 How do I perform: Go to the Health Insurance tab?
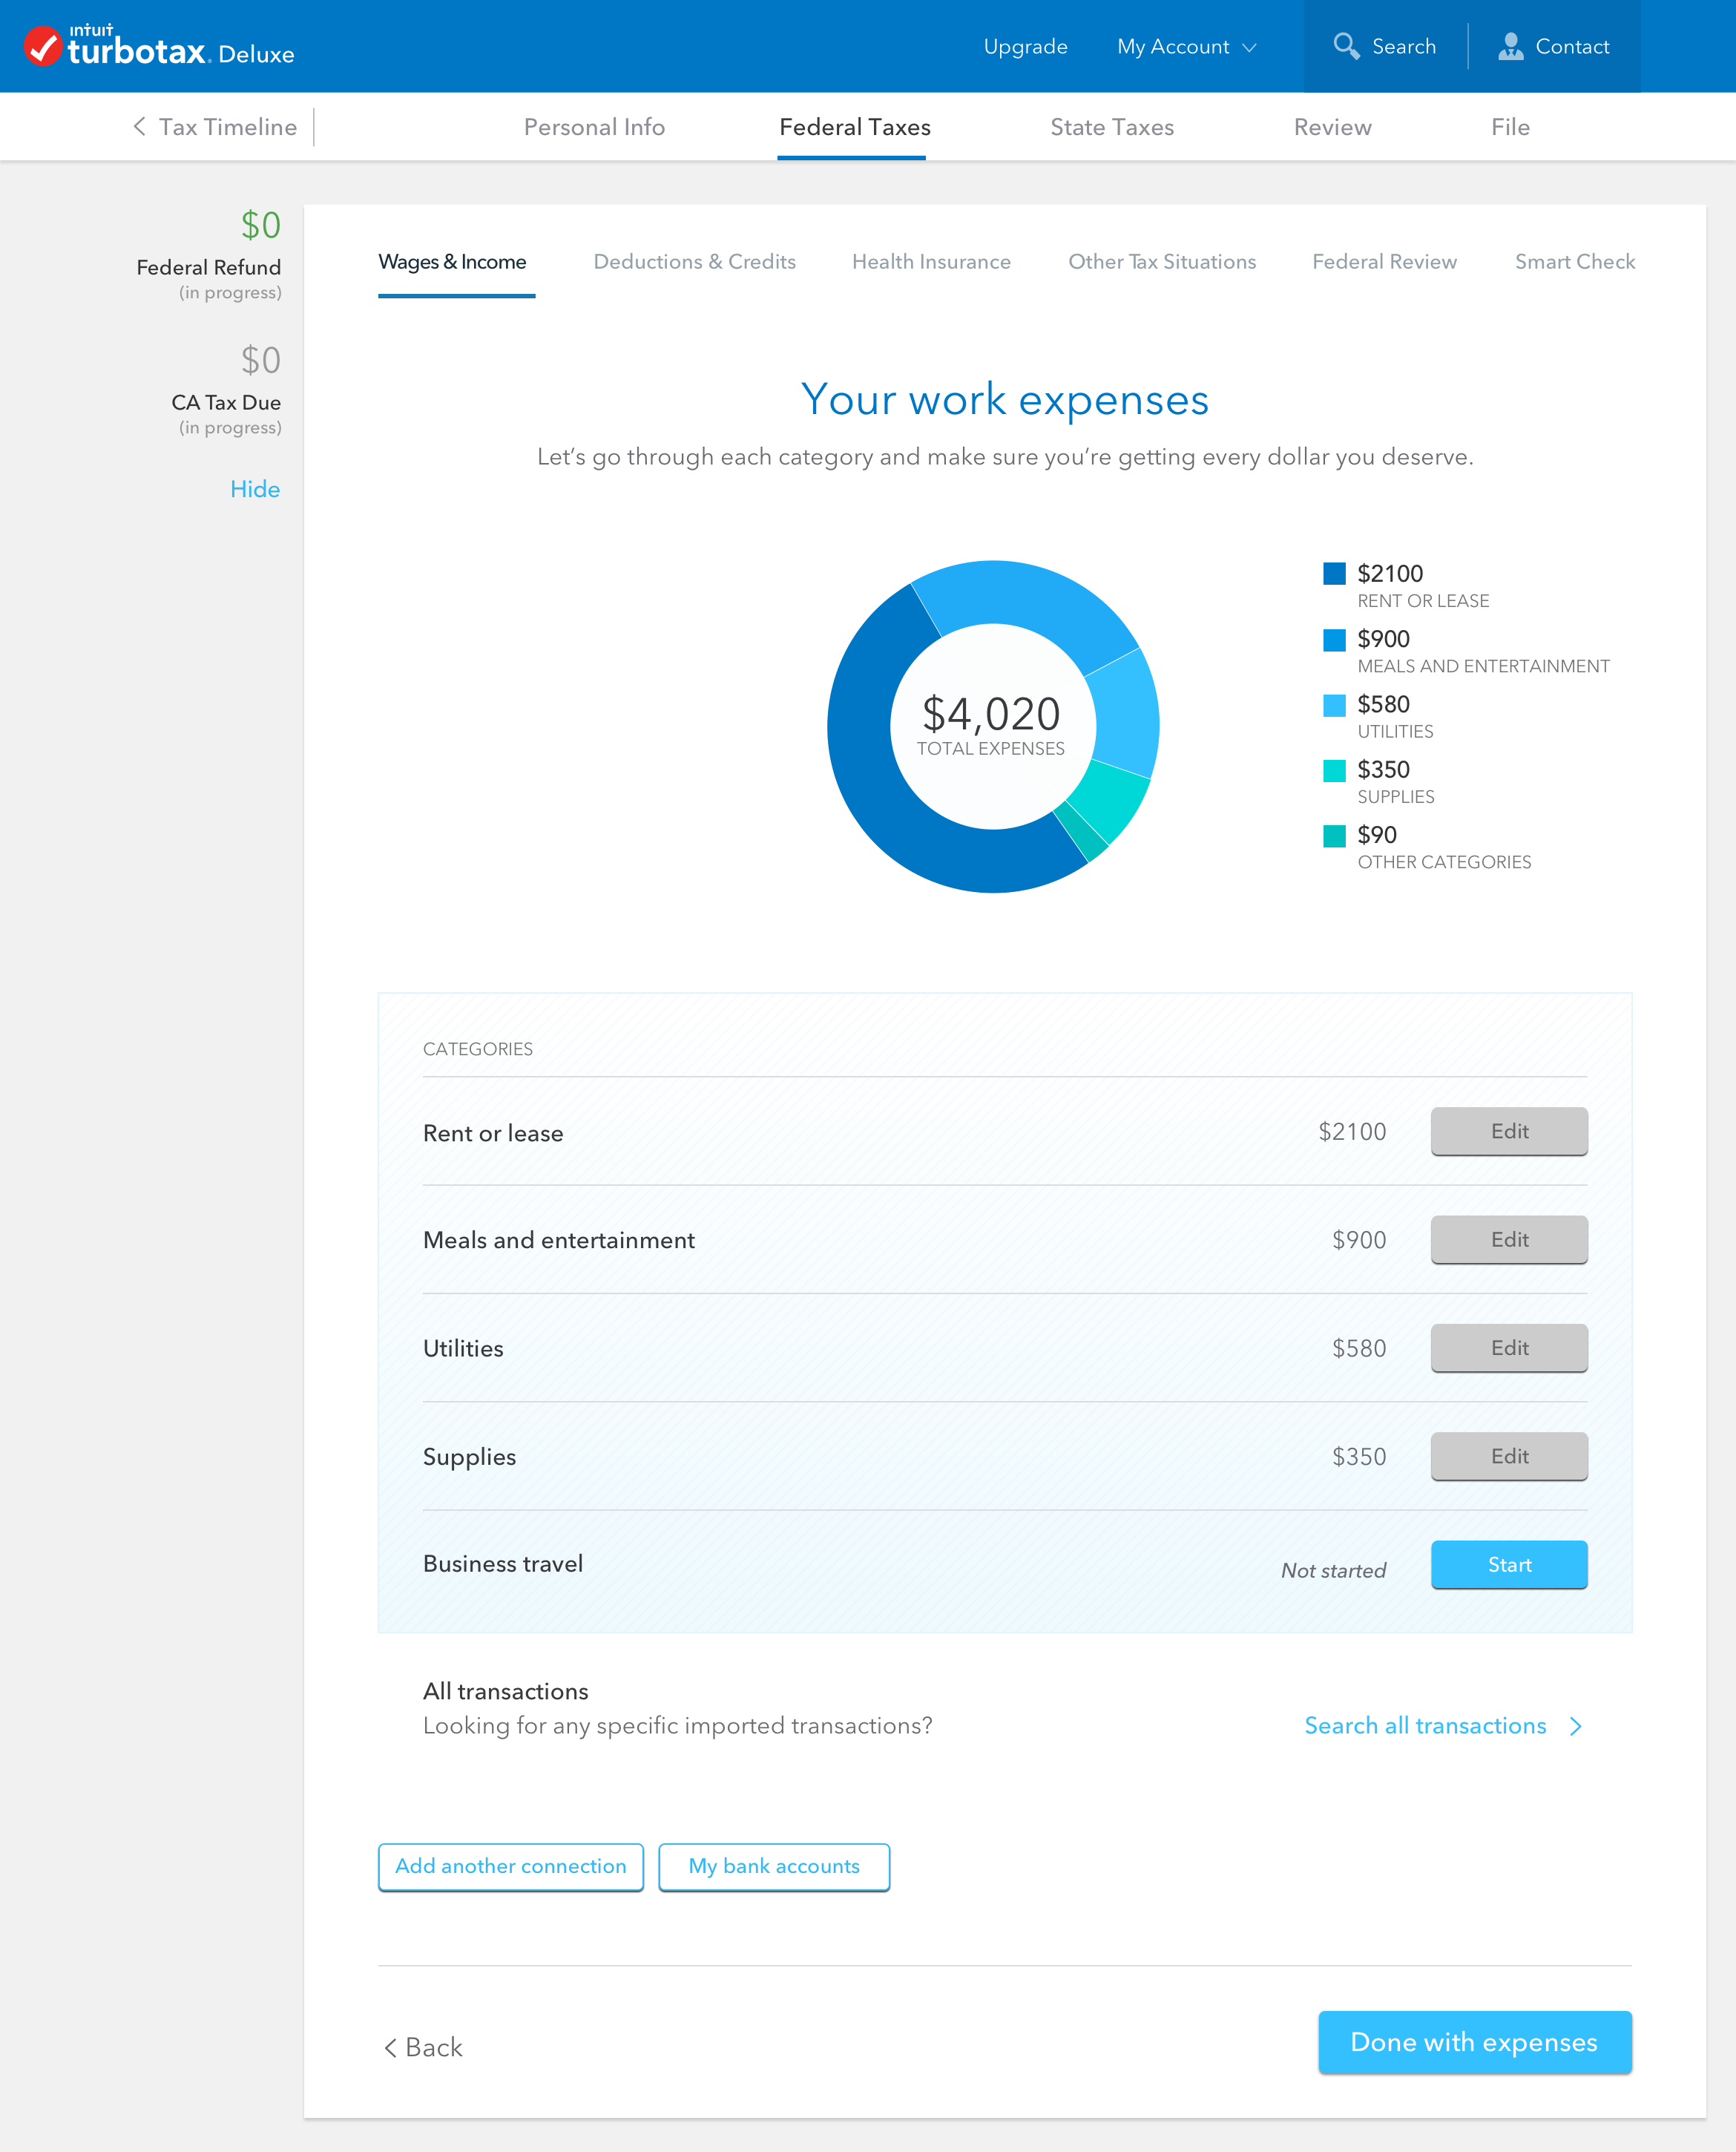(930, 262)
